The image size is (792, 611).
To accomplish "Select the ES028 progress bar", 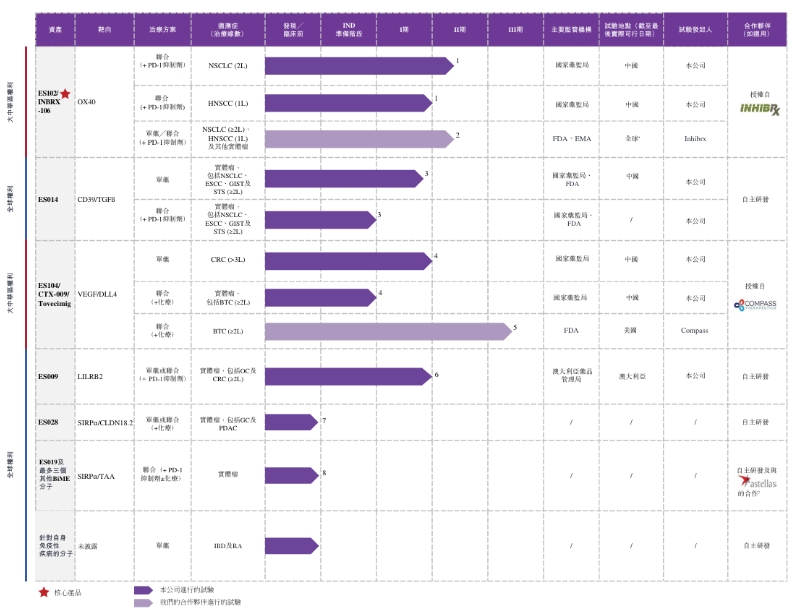I will [291, 422].
